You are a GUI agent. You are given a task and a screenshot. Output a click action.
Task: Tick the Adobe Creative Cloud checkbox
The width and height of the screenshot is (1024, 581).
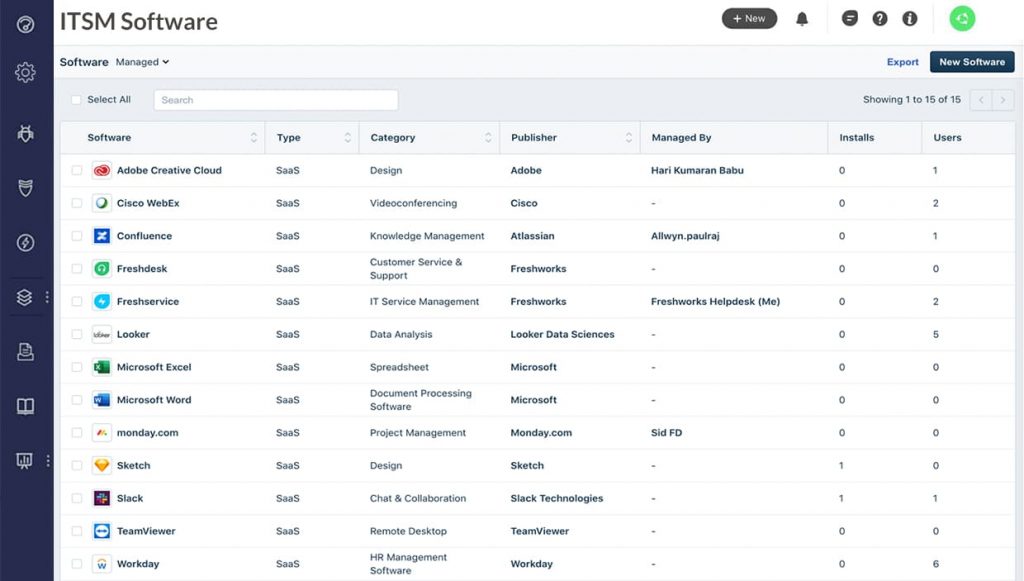coord(77,171)
